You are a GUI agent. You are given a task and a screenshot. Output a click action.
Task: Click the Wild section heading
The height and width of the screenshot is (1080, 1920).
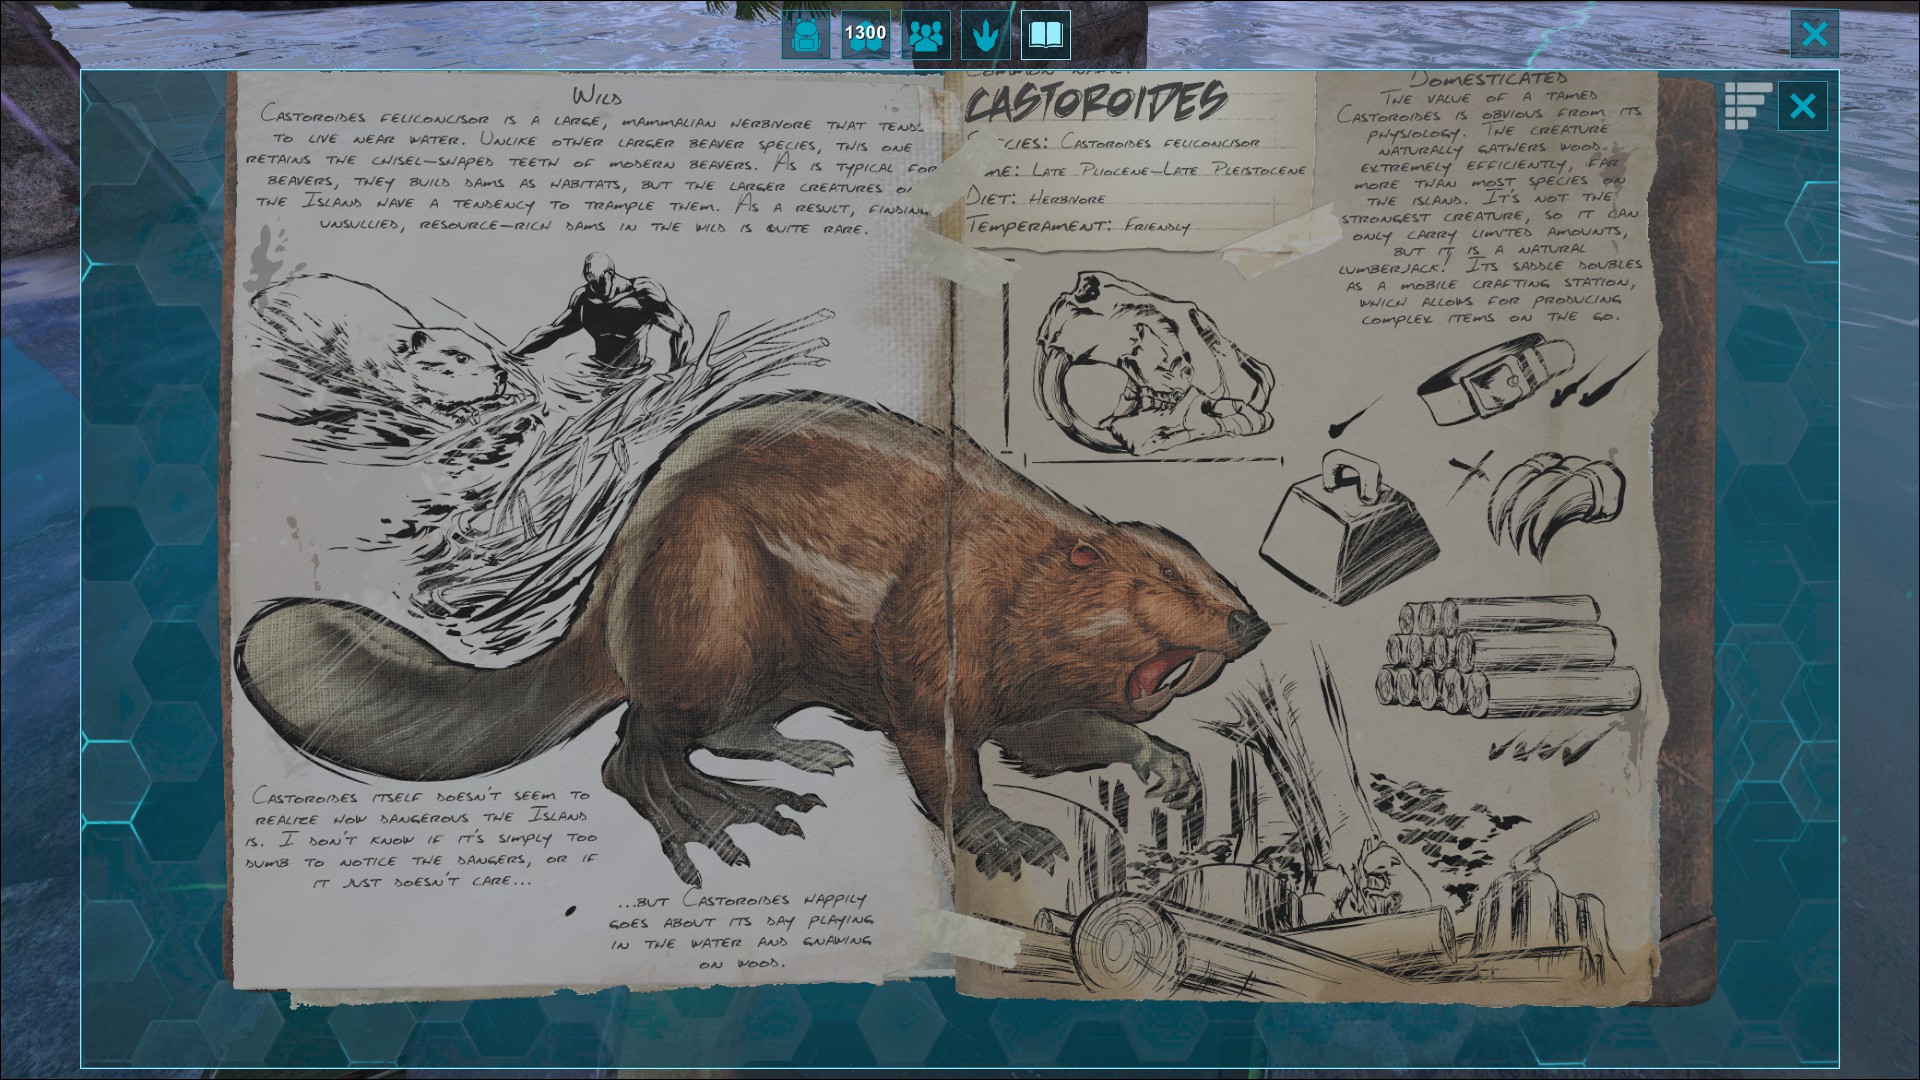point(597,97)
